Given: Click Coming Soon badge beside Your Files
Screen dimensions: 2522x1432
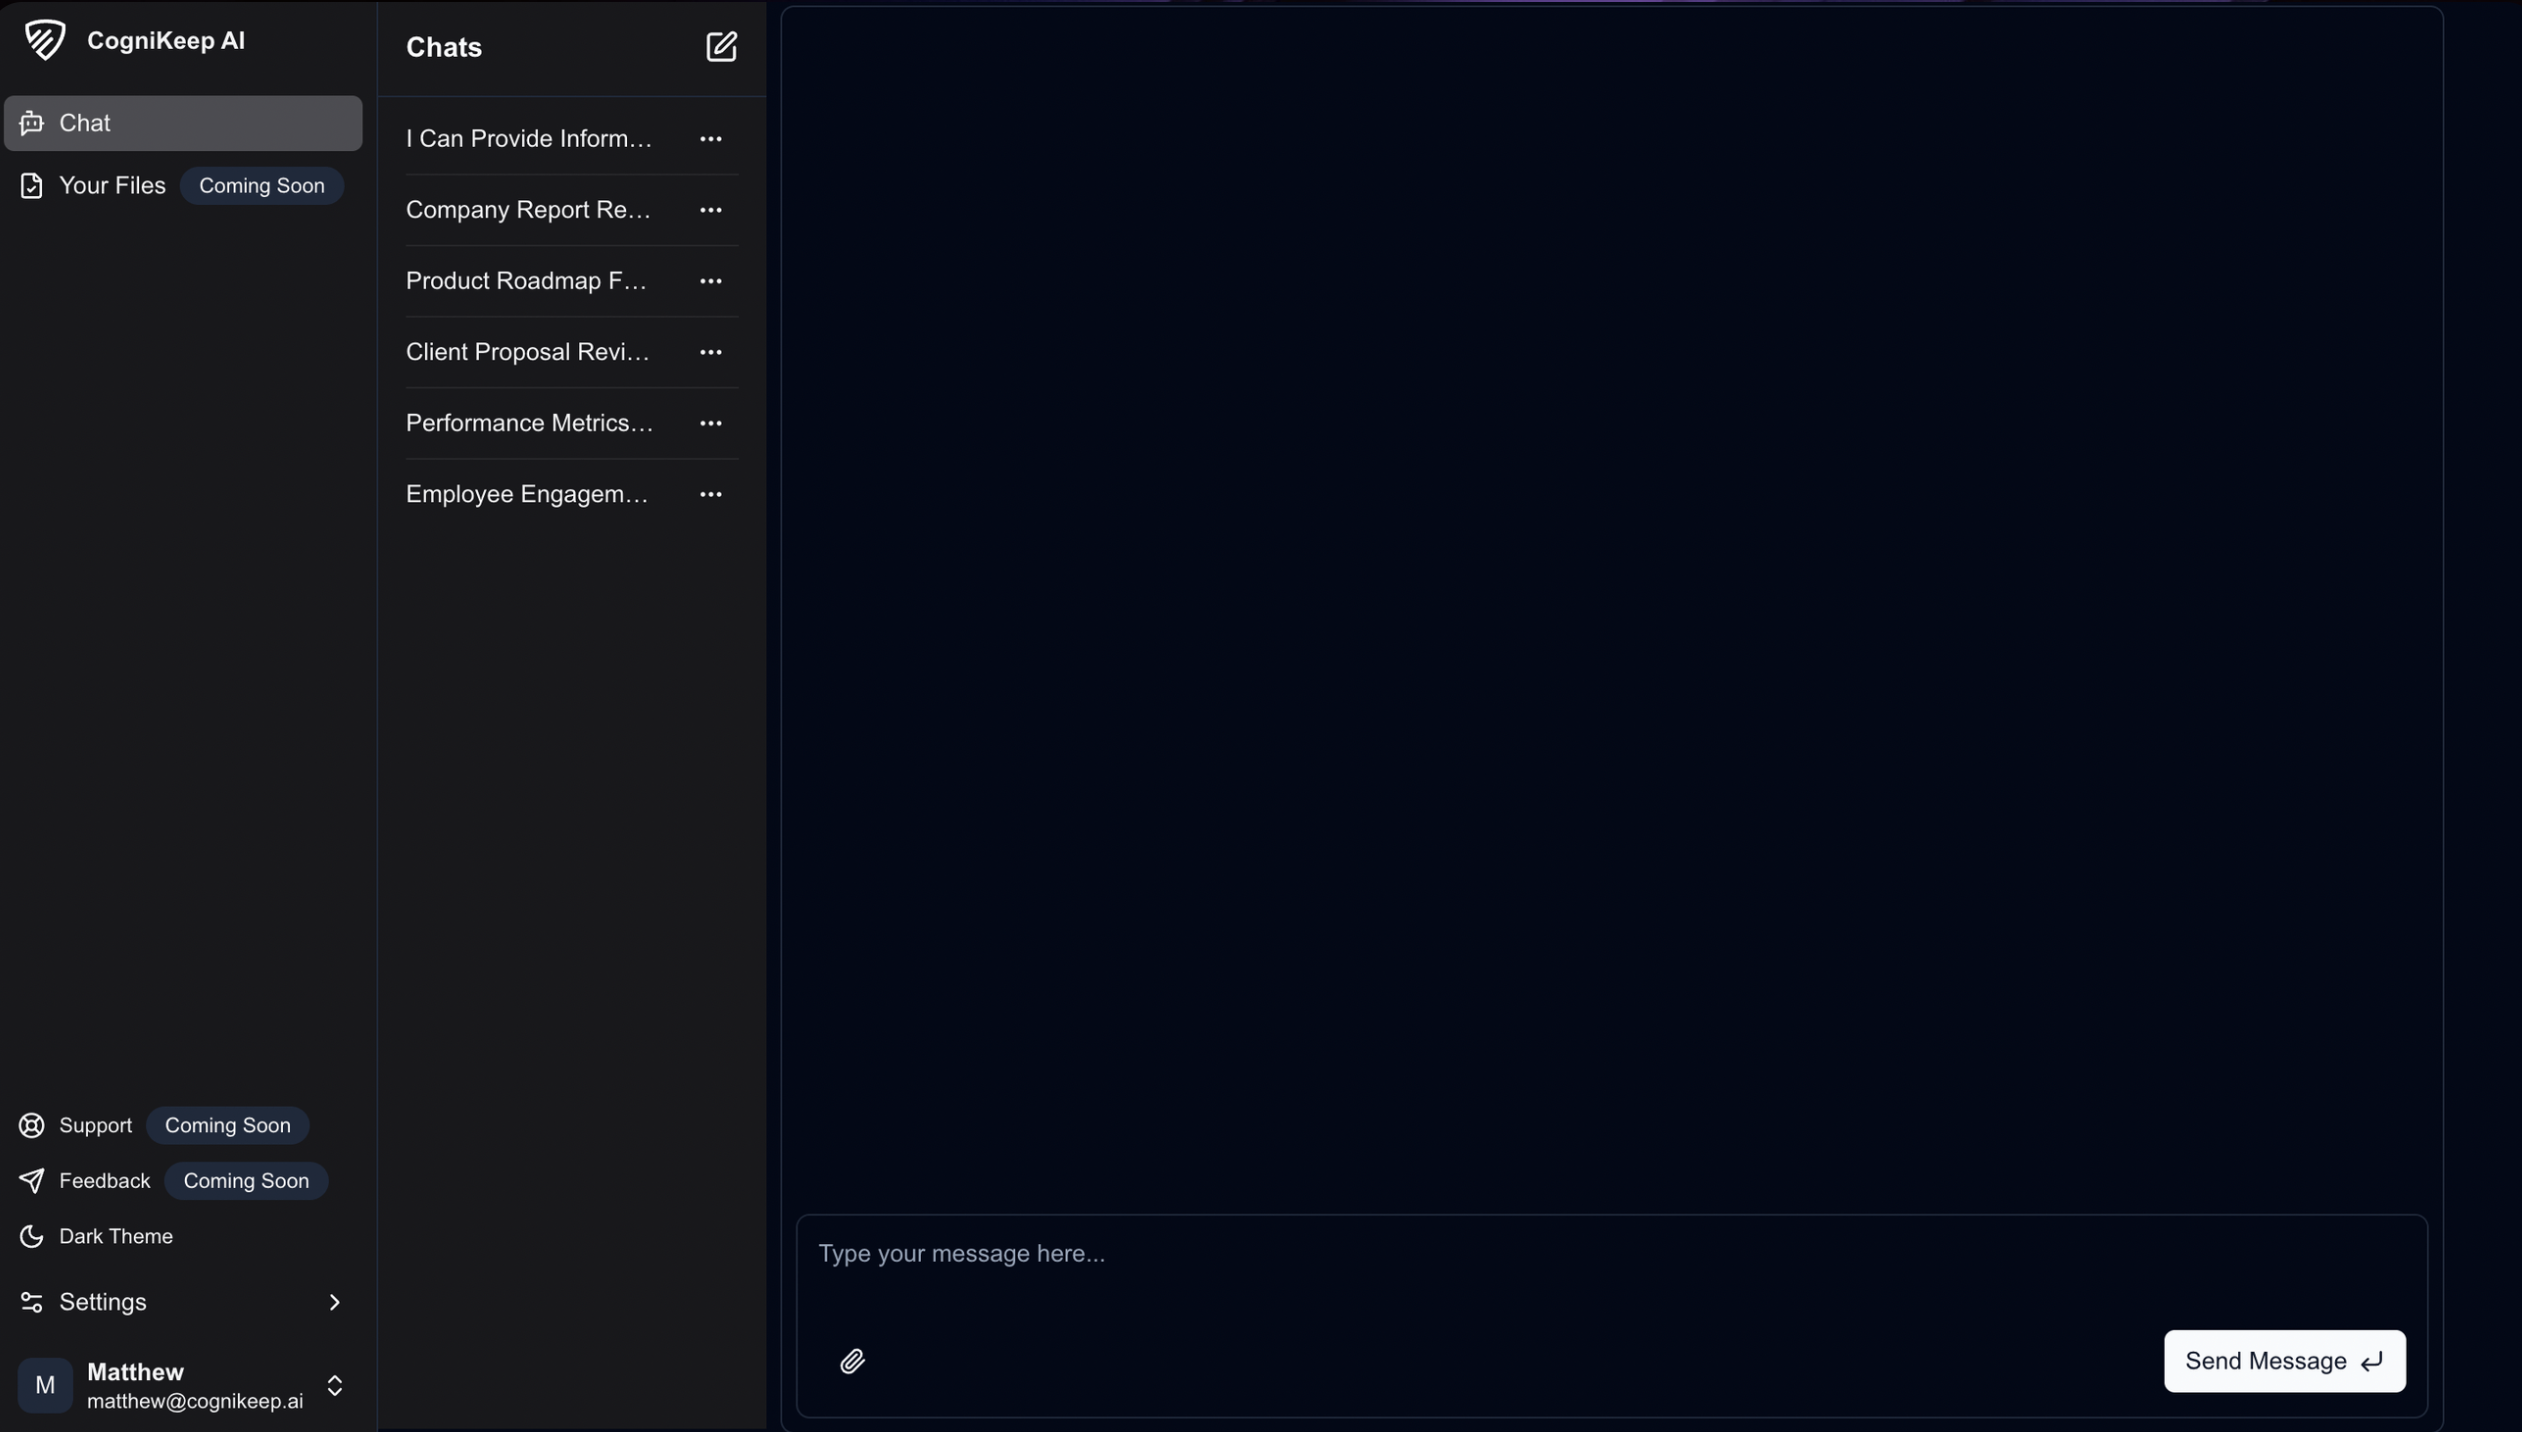Looking at the screenshot, I should (261, 186).
